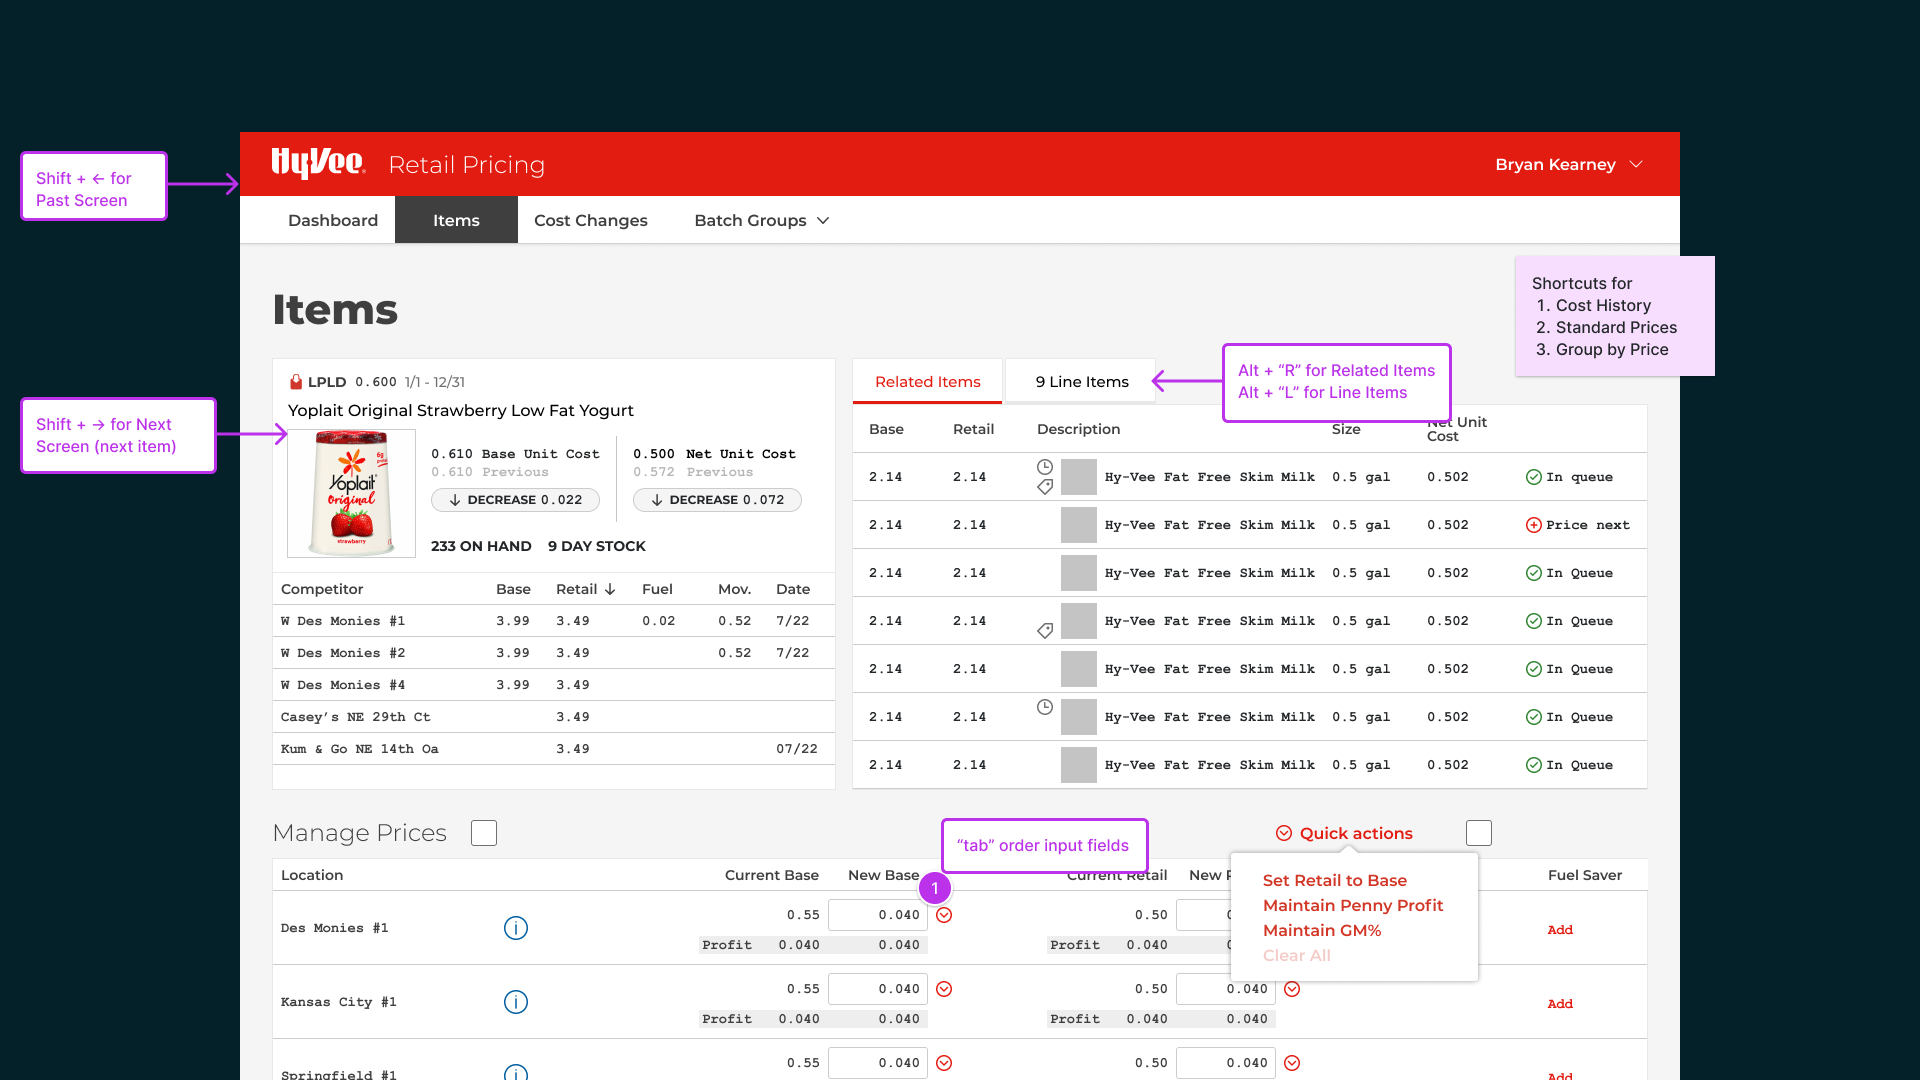Click the Competitor column header
The height and width of the screenshot is (1080, 1920).
point(322,589)
